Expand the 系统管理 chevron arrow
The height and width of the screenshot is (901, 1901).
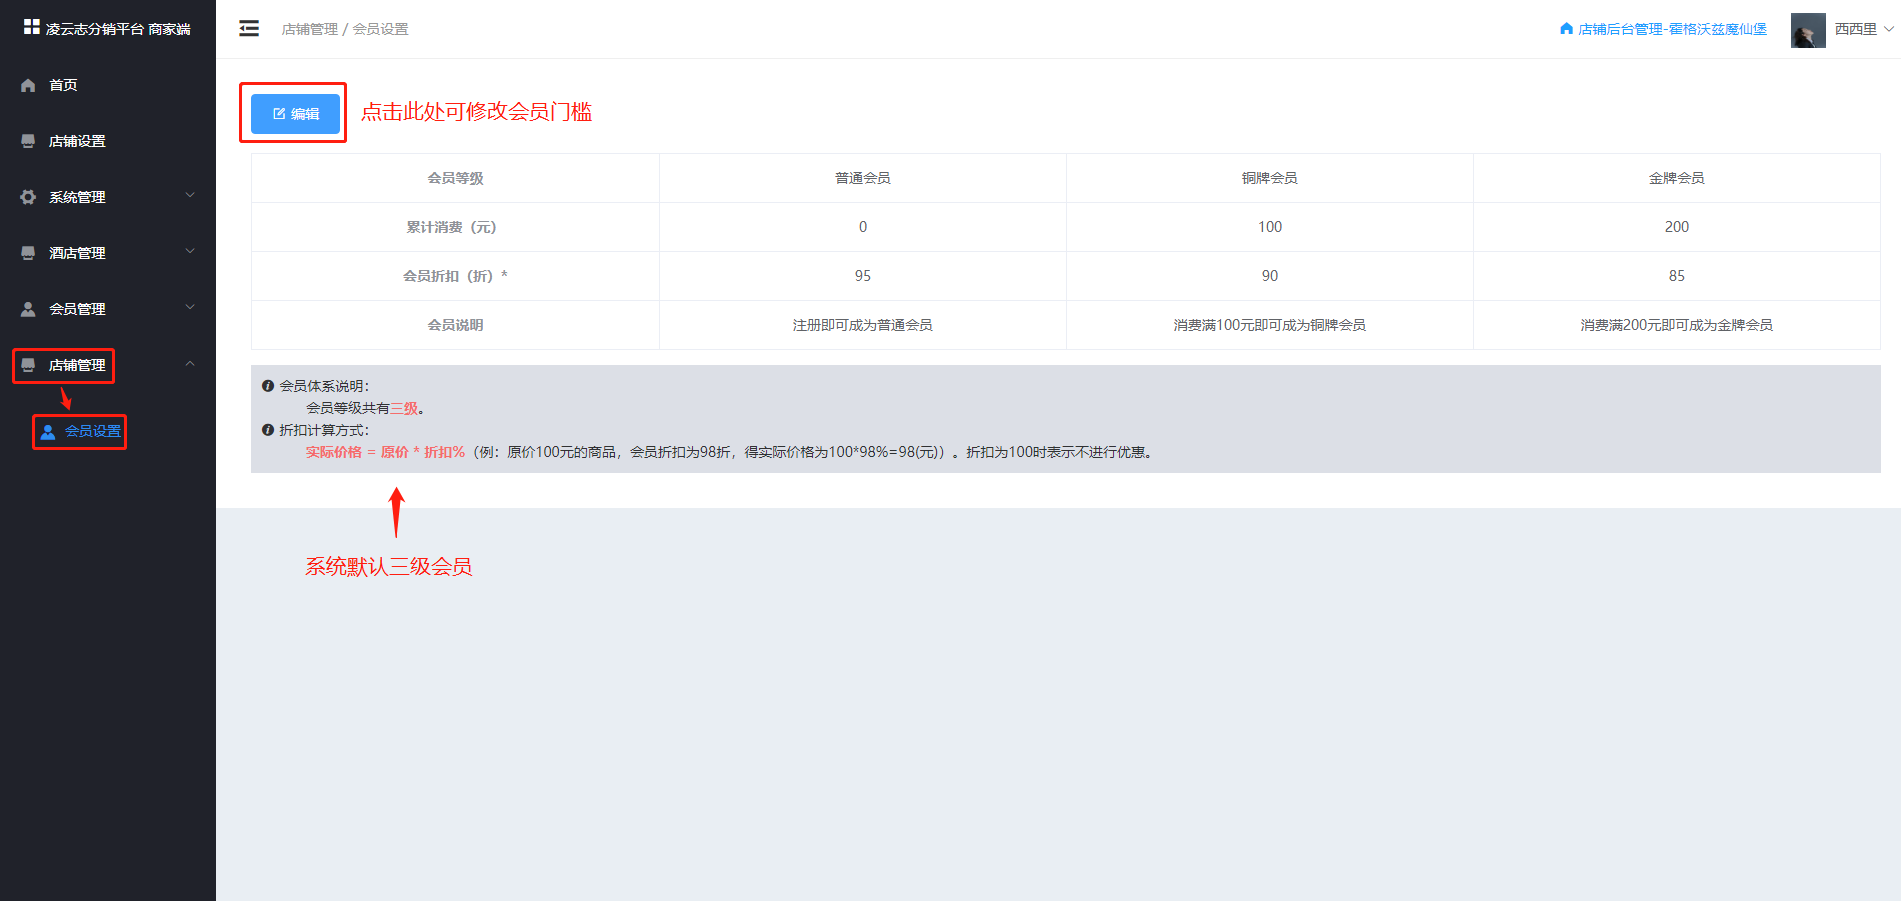pyautogui.click(x=190, y=196)
